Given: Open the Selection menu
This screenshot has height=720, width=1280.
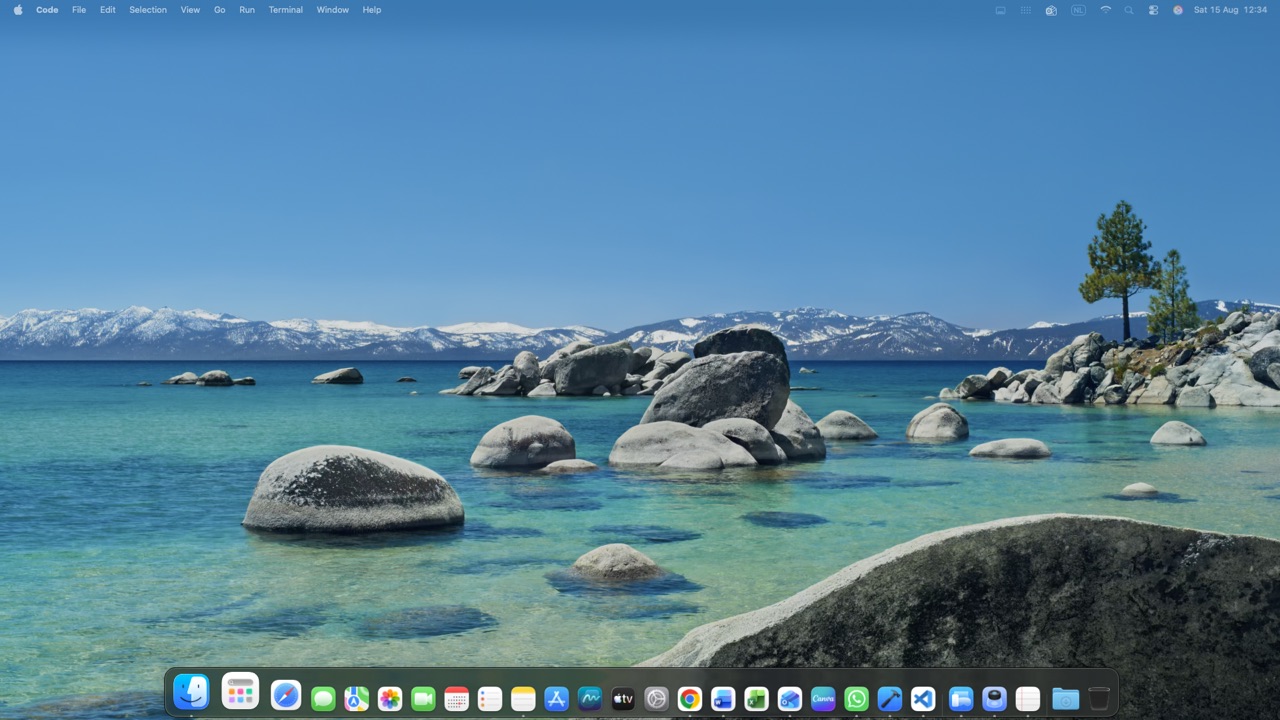Looking at the screenshot, I should [x=148, y=10].
